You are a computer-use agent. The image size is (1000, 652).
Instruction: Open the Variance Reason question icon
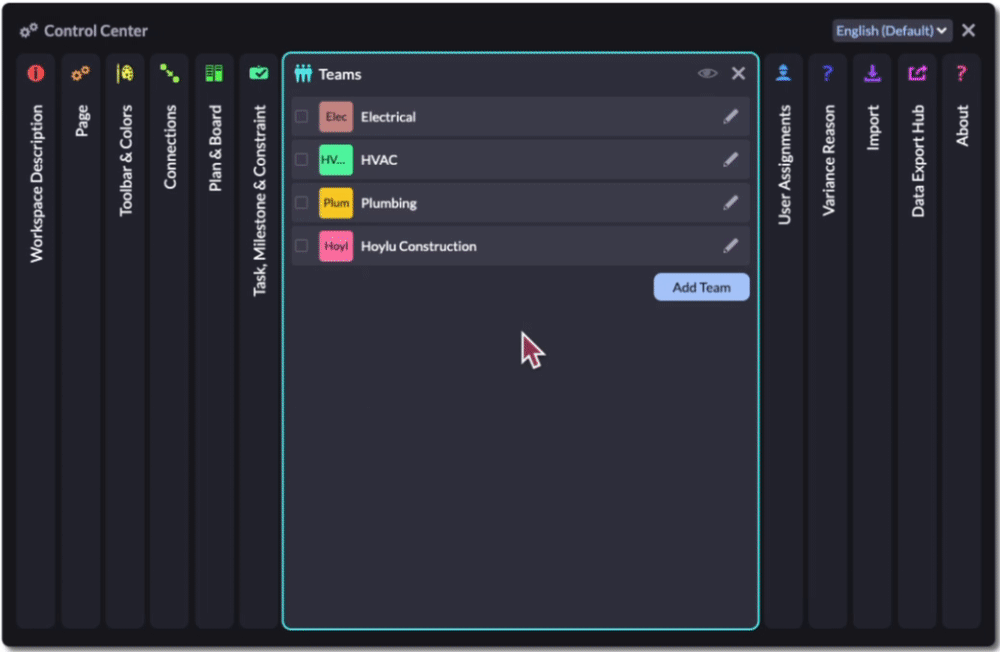point(828,73)
